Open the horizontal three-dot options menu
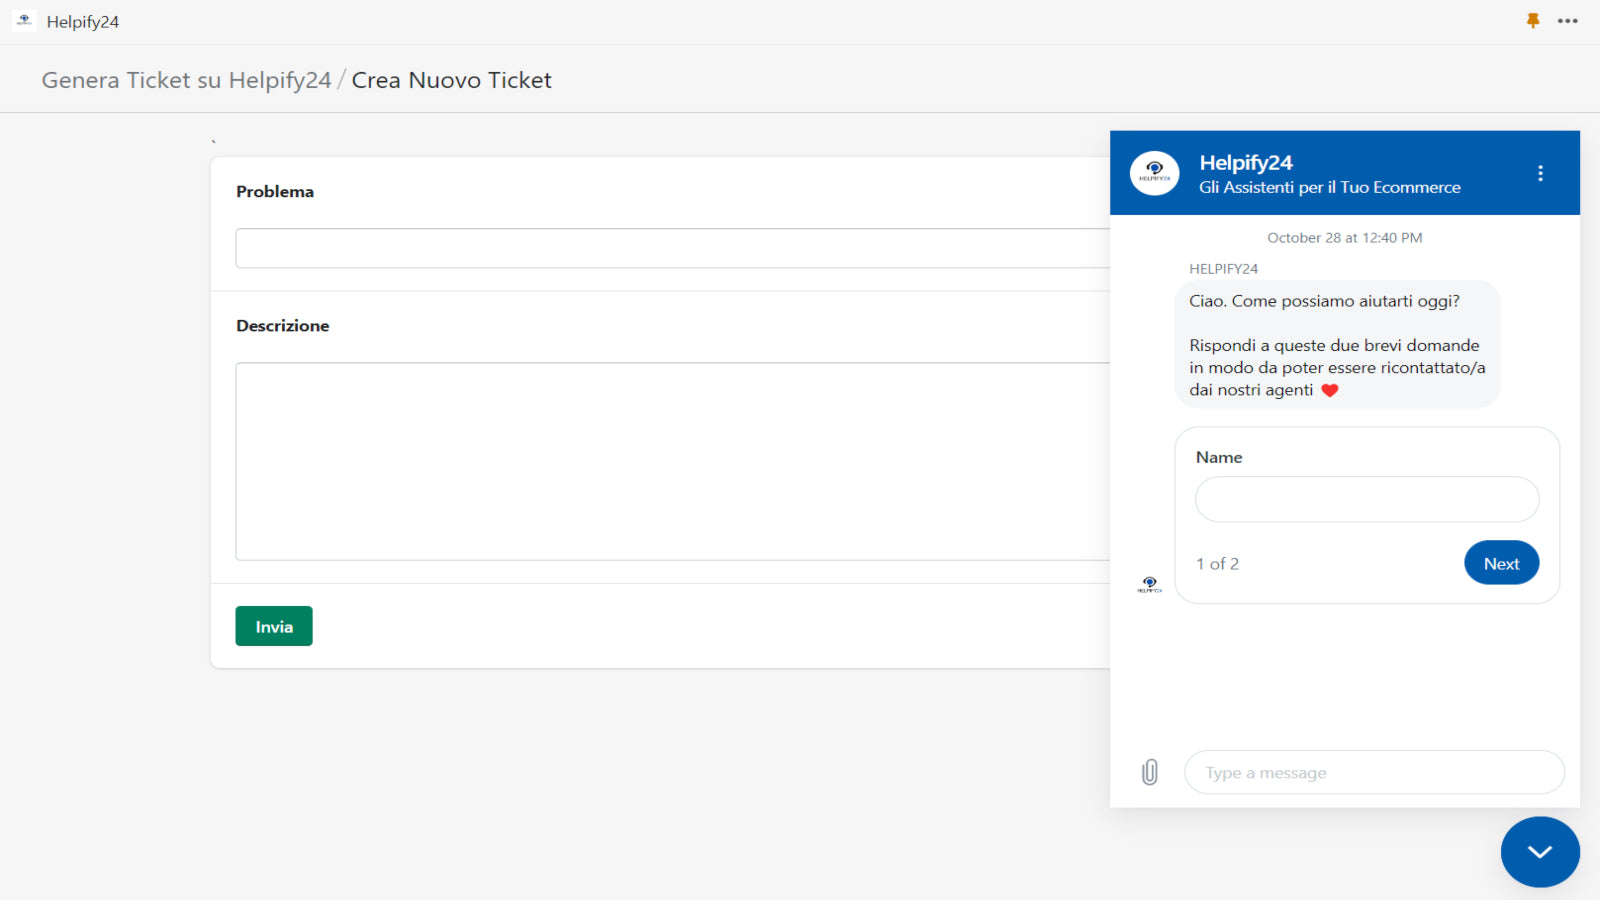The height and width of the screenshot is (900, 1600). point(1567,21)
